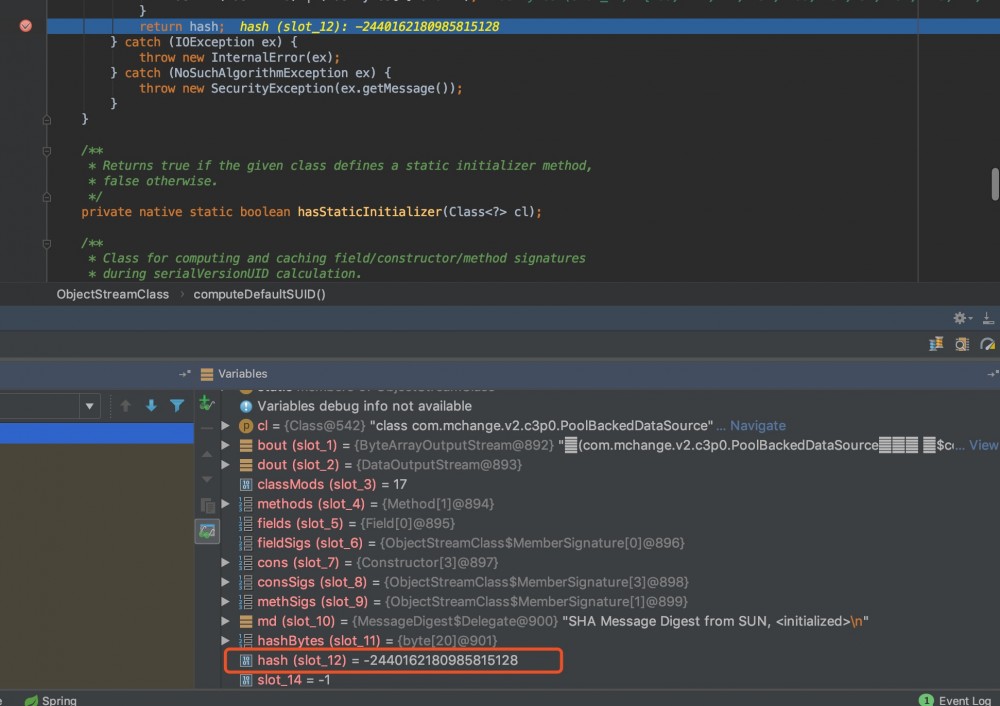Screen dimensions: 1000x706
Task: Click the memory gauge icon
Action: 988,344
